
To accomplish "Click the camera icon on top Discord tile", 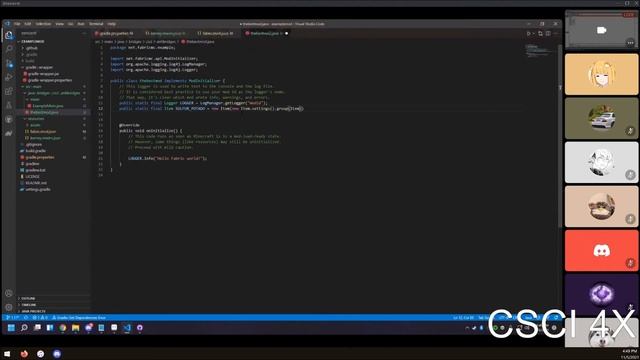I will (x=601, y=30).
